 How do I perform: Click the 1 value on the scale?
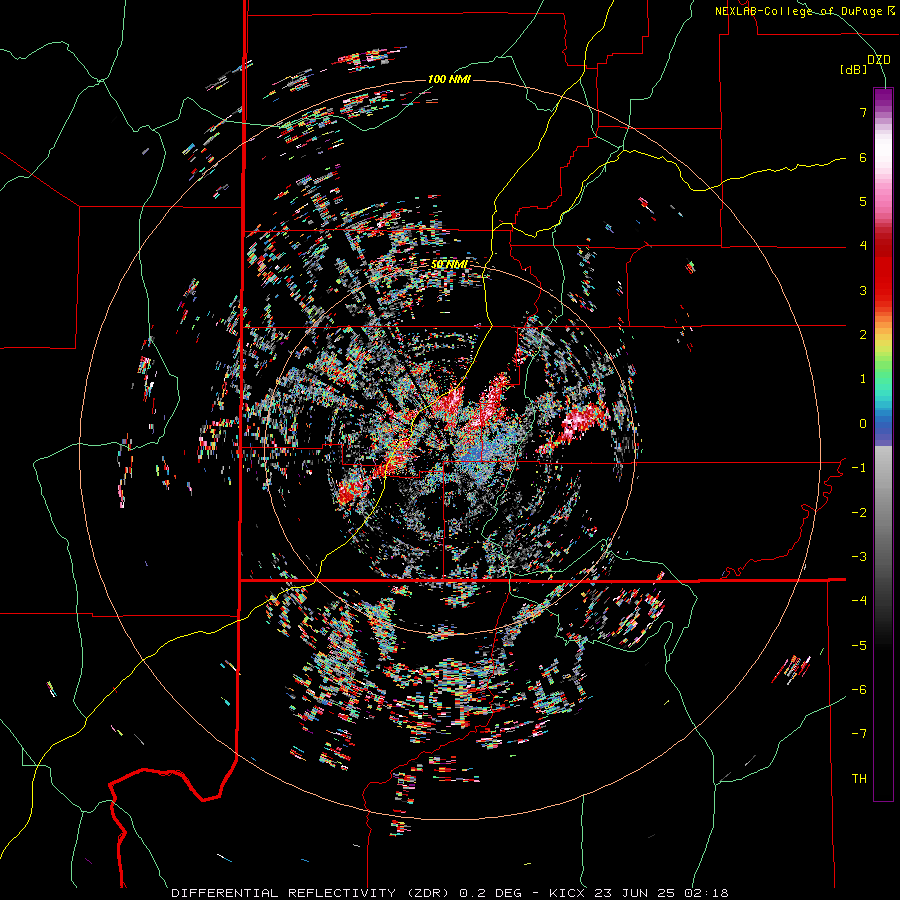click(x=863, y=379)
